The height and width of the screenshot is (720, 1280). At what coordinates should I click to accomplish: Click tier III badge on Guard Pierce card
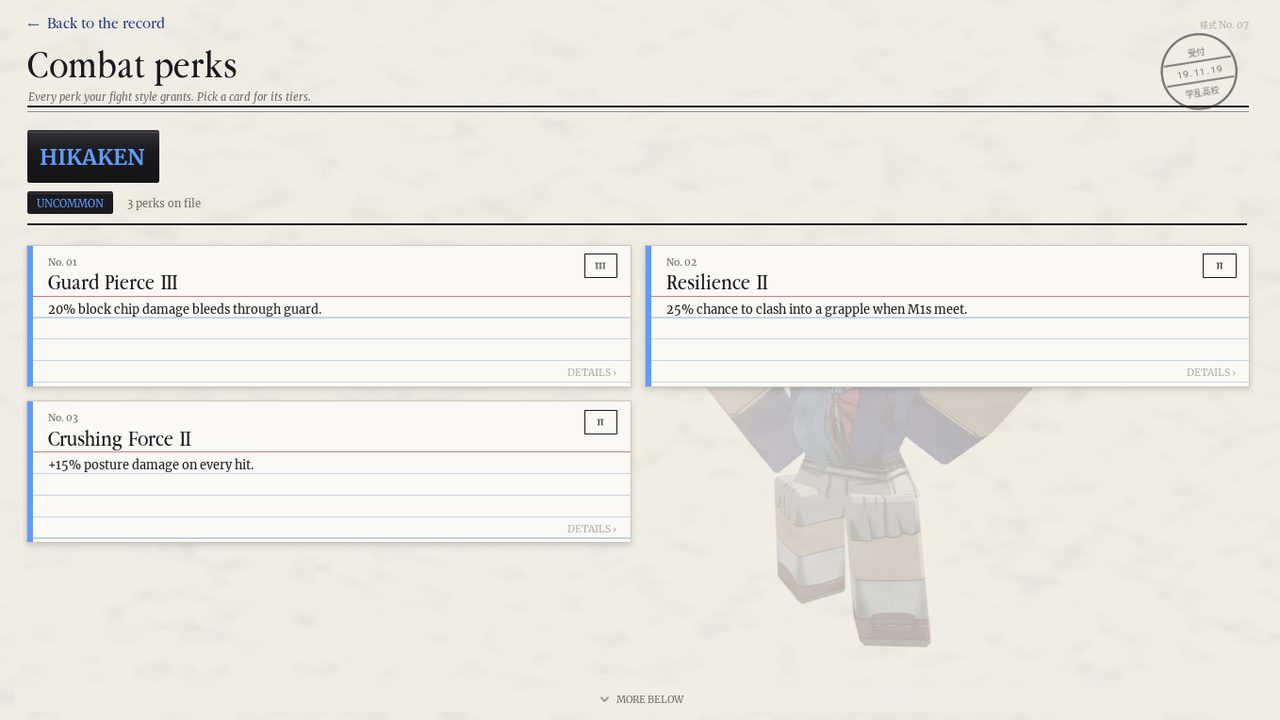[600, 266]
